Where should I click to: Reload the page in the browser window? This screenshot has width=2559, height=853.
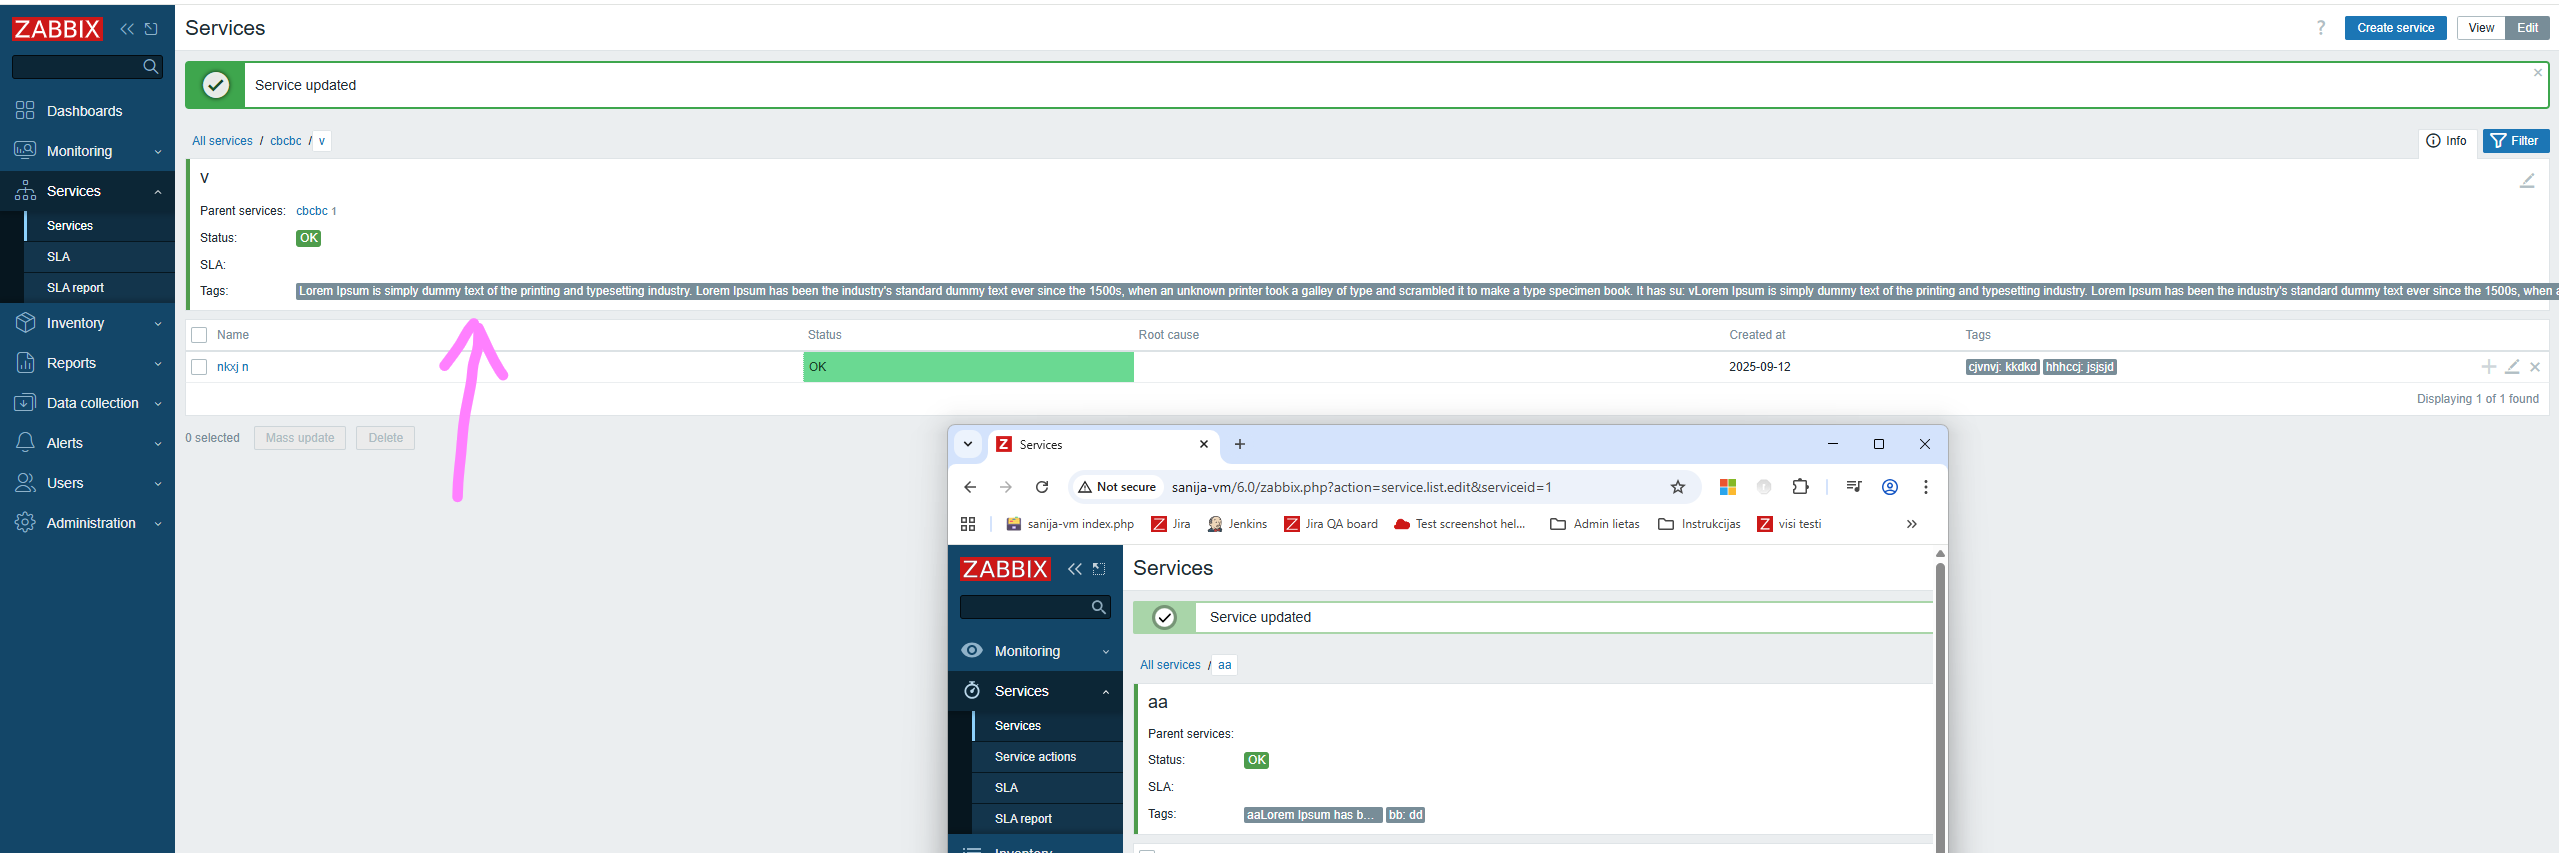click(1041, 487)
